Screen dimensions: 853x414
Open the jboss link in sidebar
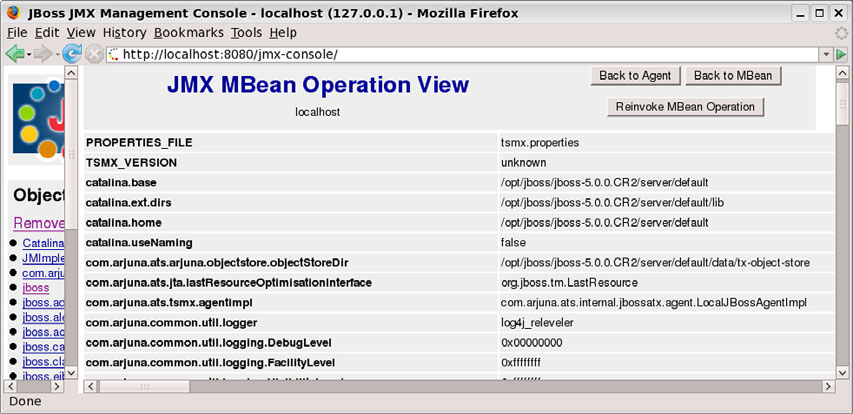[35, 287]
